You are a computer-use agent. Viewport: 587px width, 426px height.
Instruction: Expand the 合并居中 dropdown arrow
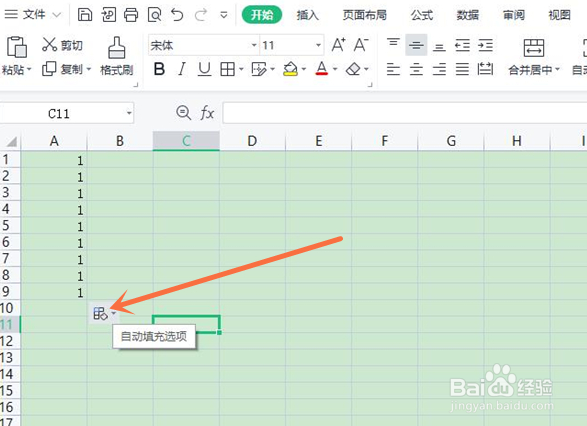coord(557,70)
